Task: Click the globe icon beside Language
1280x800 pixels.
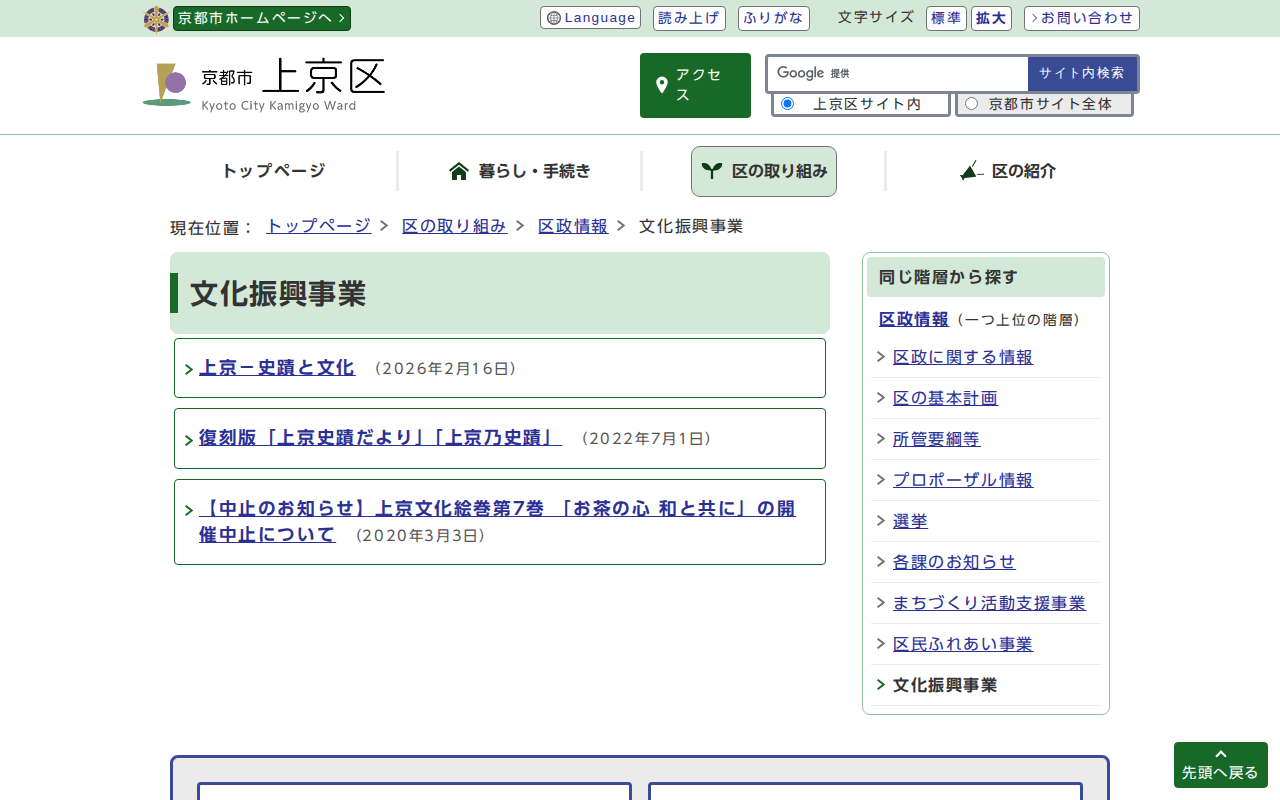Action: [x=554, y=18]
